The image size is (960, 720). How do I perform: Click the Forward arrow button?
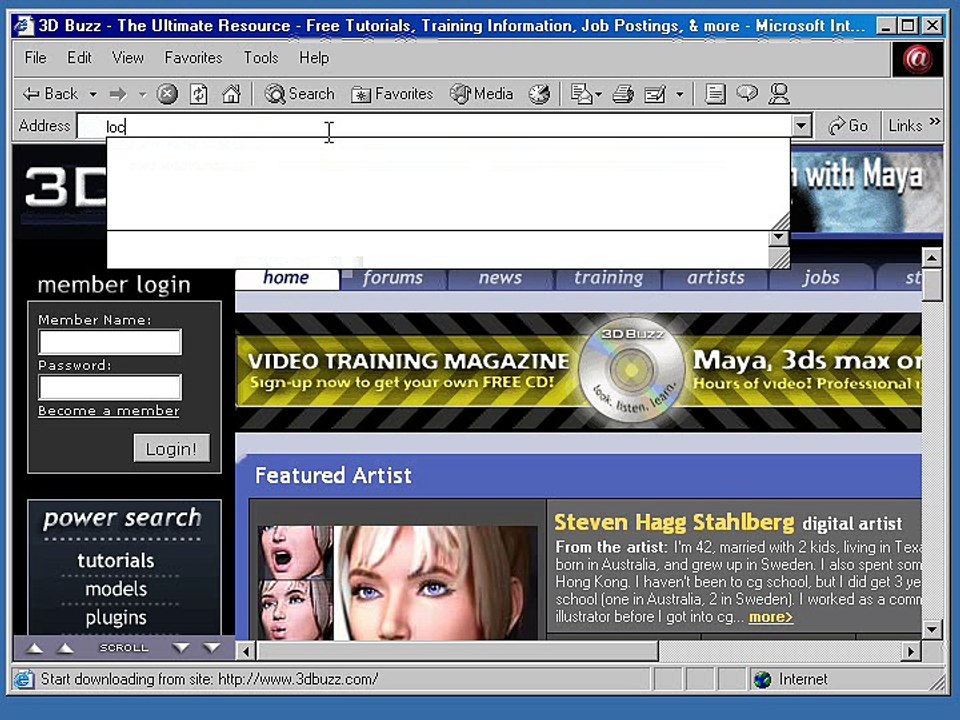118,94
